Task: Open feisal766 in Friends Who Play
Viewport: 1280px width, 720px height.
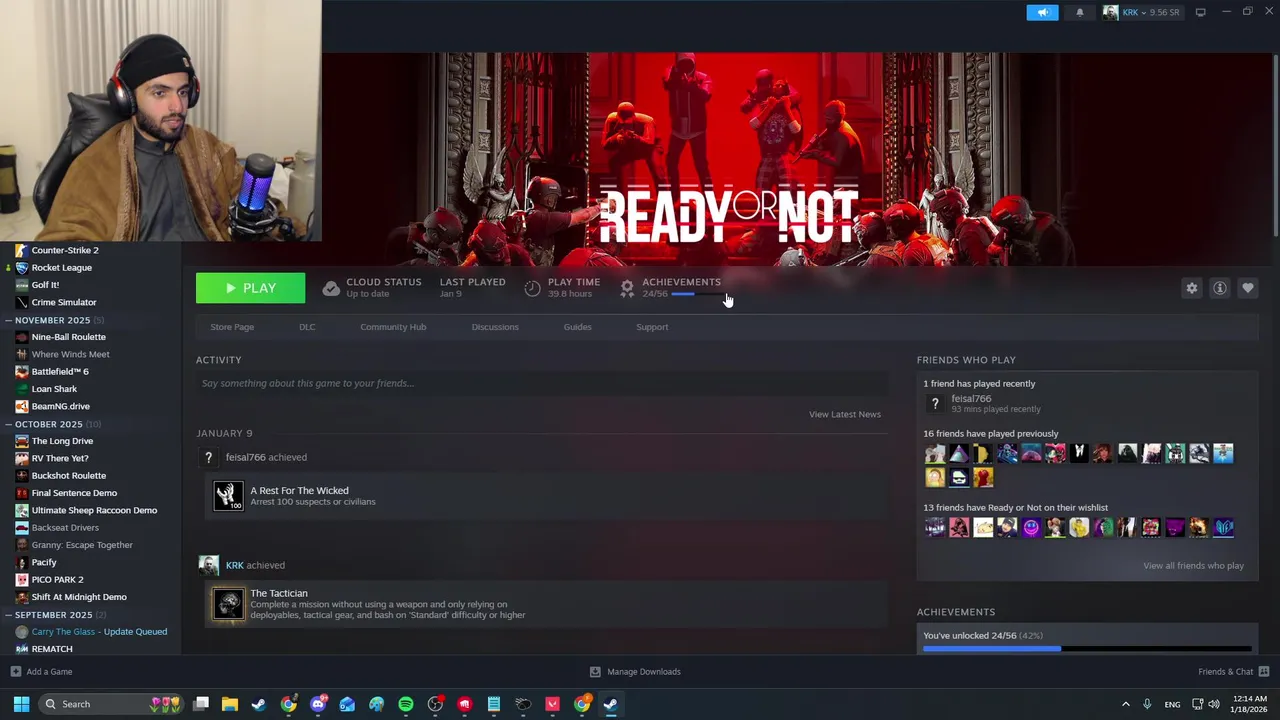Action: (x=971, y=398)
